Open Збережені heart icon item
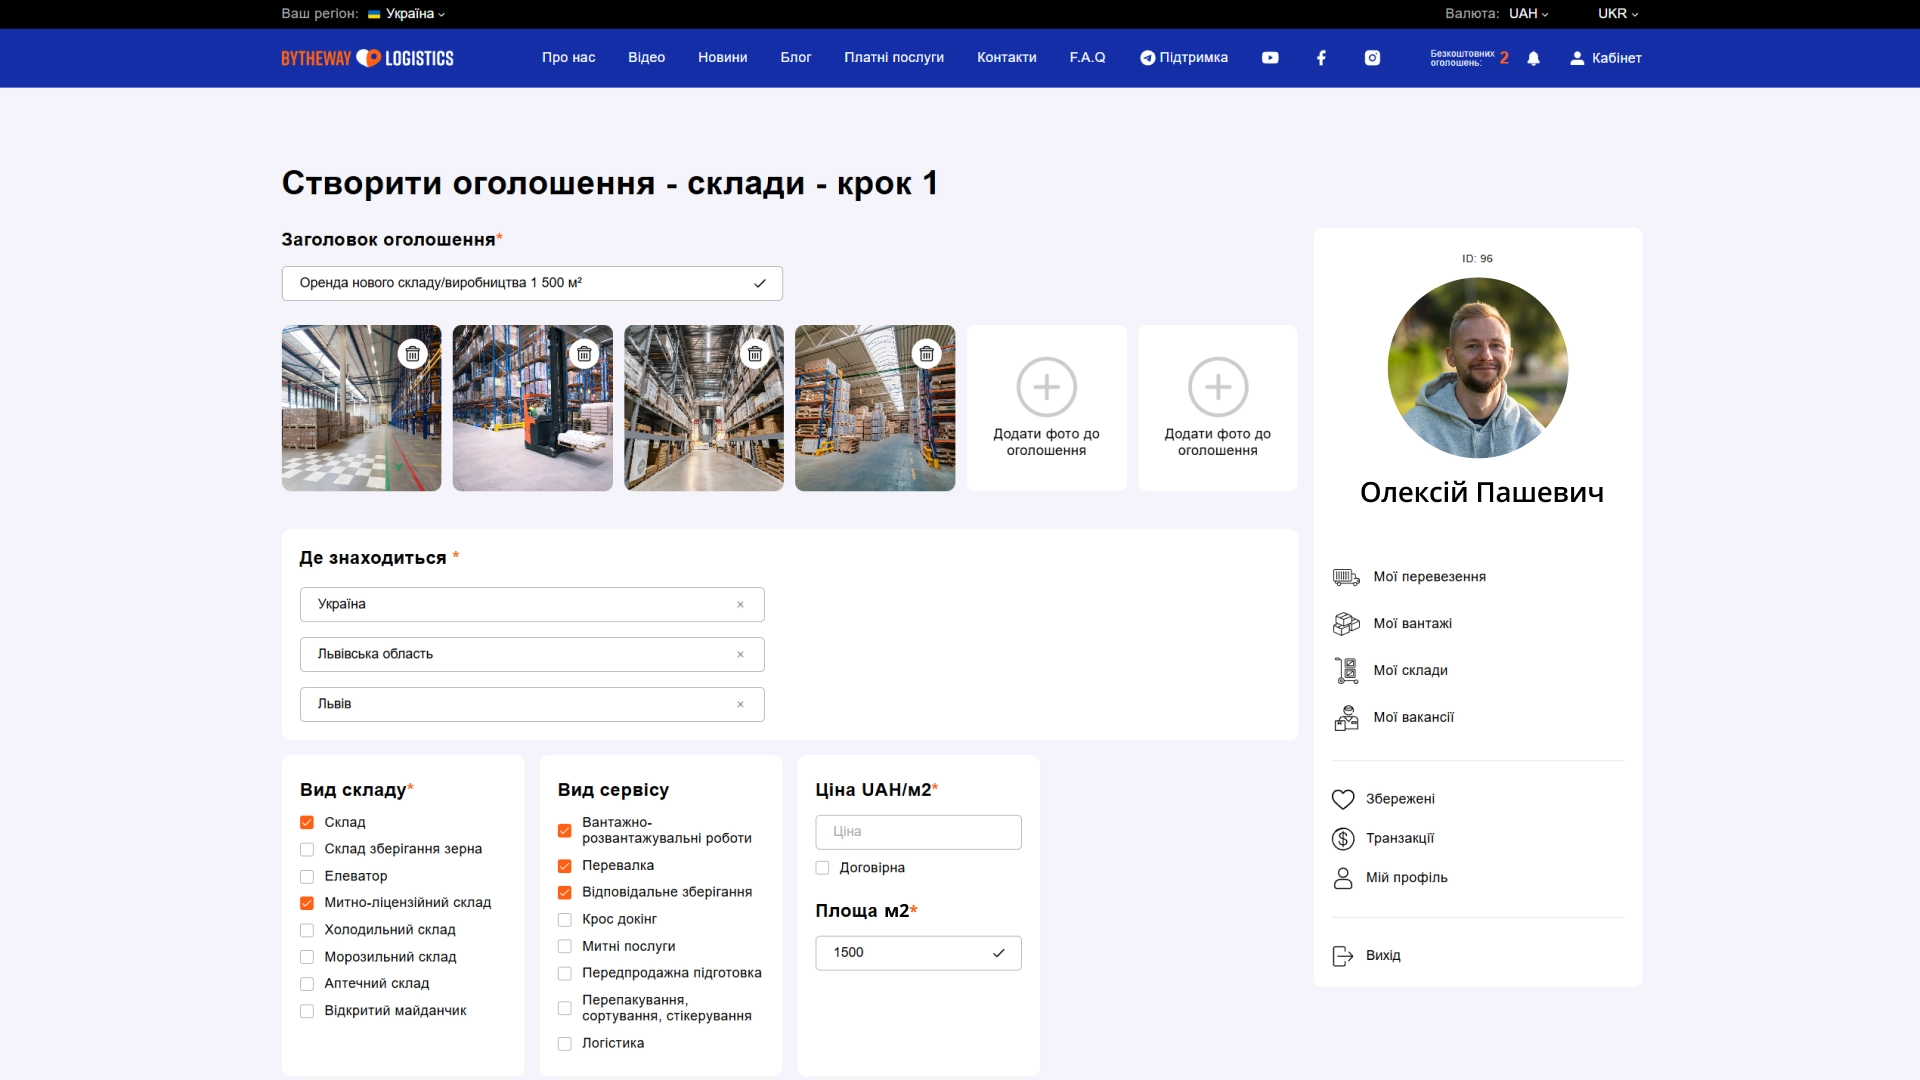Screen dimensions: 1920x1080 point(1343,799)
